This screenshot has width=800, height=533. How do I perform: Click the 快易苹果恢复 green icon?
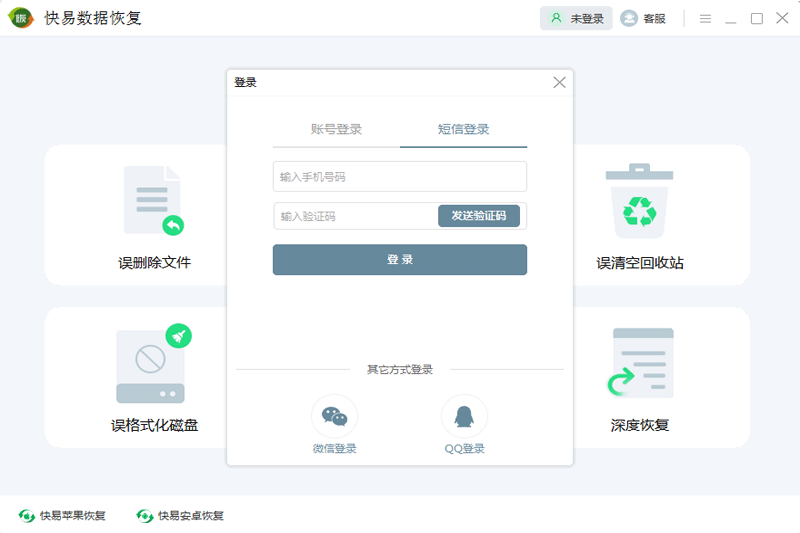coord(27,516)
